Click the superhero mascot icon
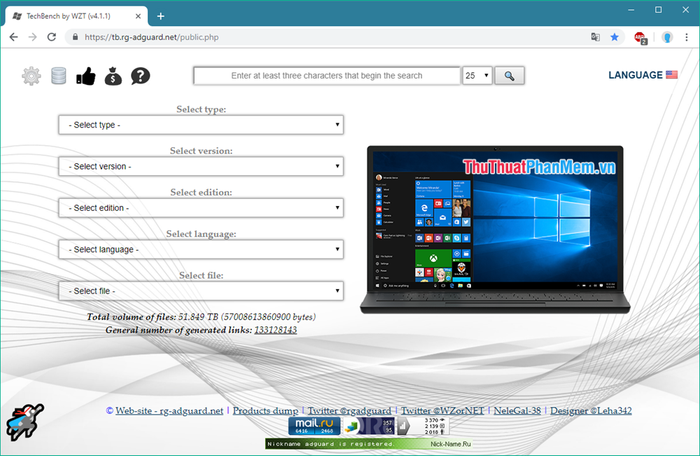Screen dimensions: 700x456 pyautogui.click(x=25, y=422)
